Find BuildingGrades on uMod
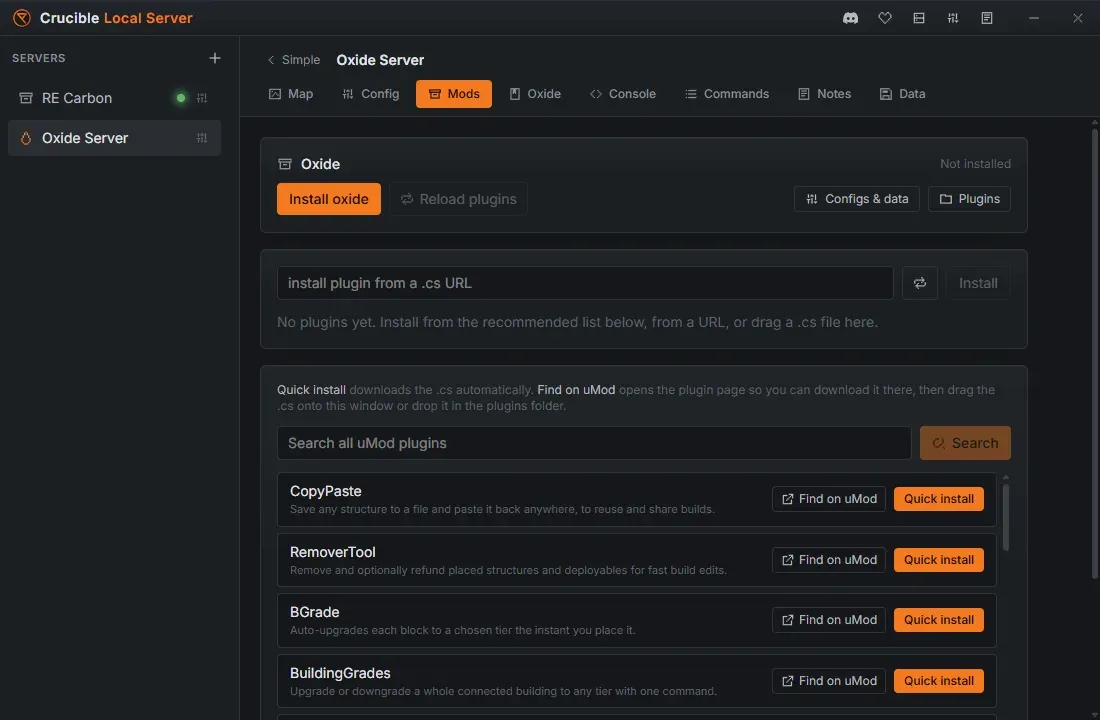 (x=829, y=681)
